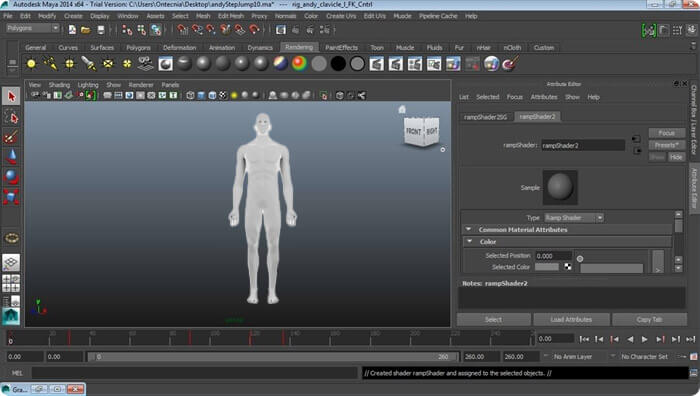Toggle textured display checker icon

pyautogui.click(x=223, y=96)
